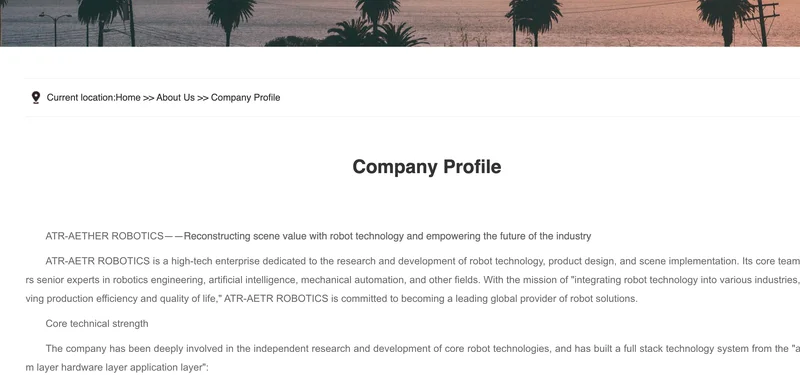800x375 pixels.
Task: Select the Company Profile breadcrumb item
Action: (245, 97)
